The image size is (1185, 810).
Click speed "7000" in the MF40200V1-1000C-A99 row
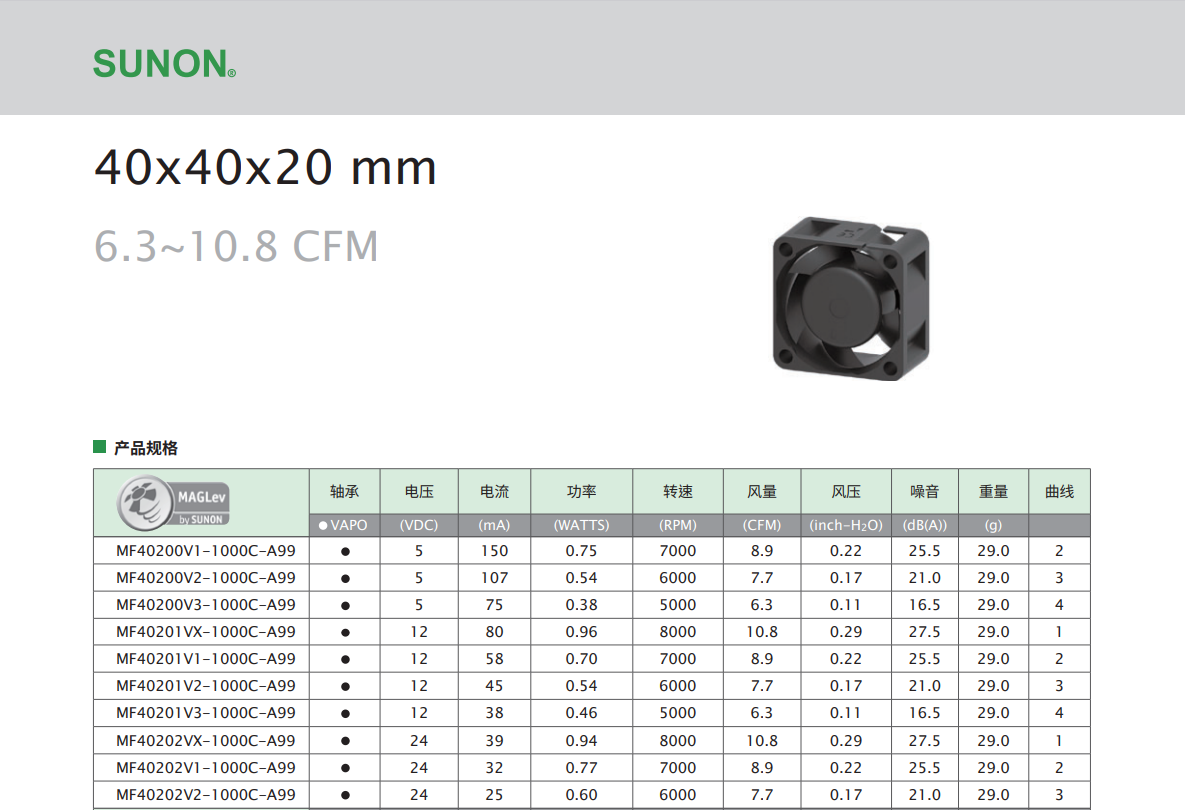(x=678, y=551)
